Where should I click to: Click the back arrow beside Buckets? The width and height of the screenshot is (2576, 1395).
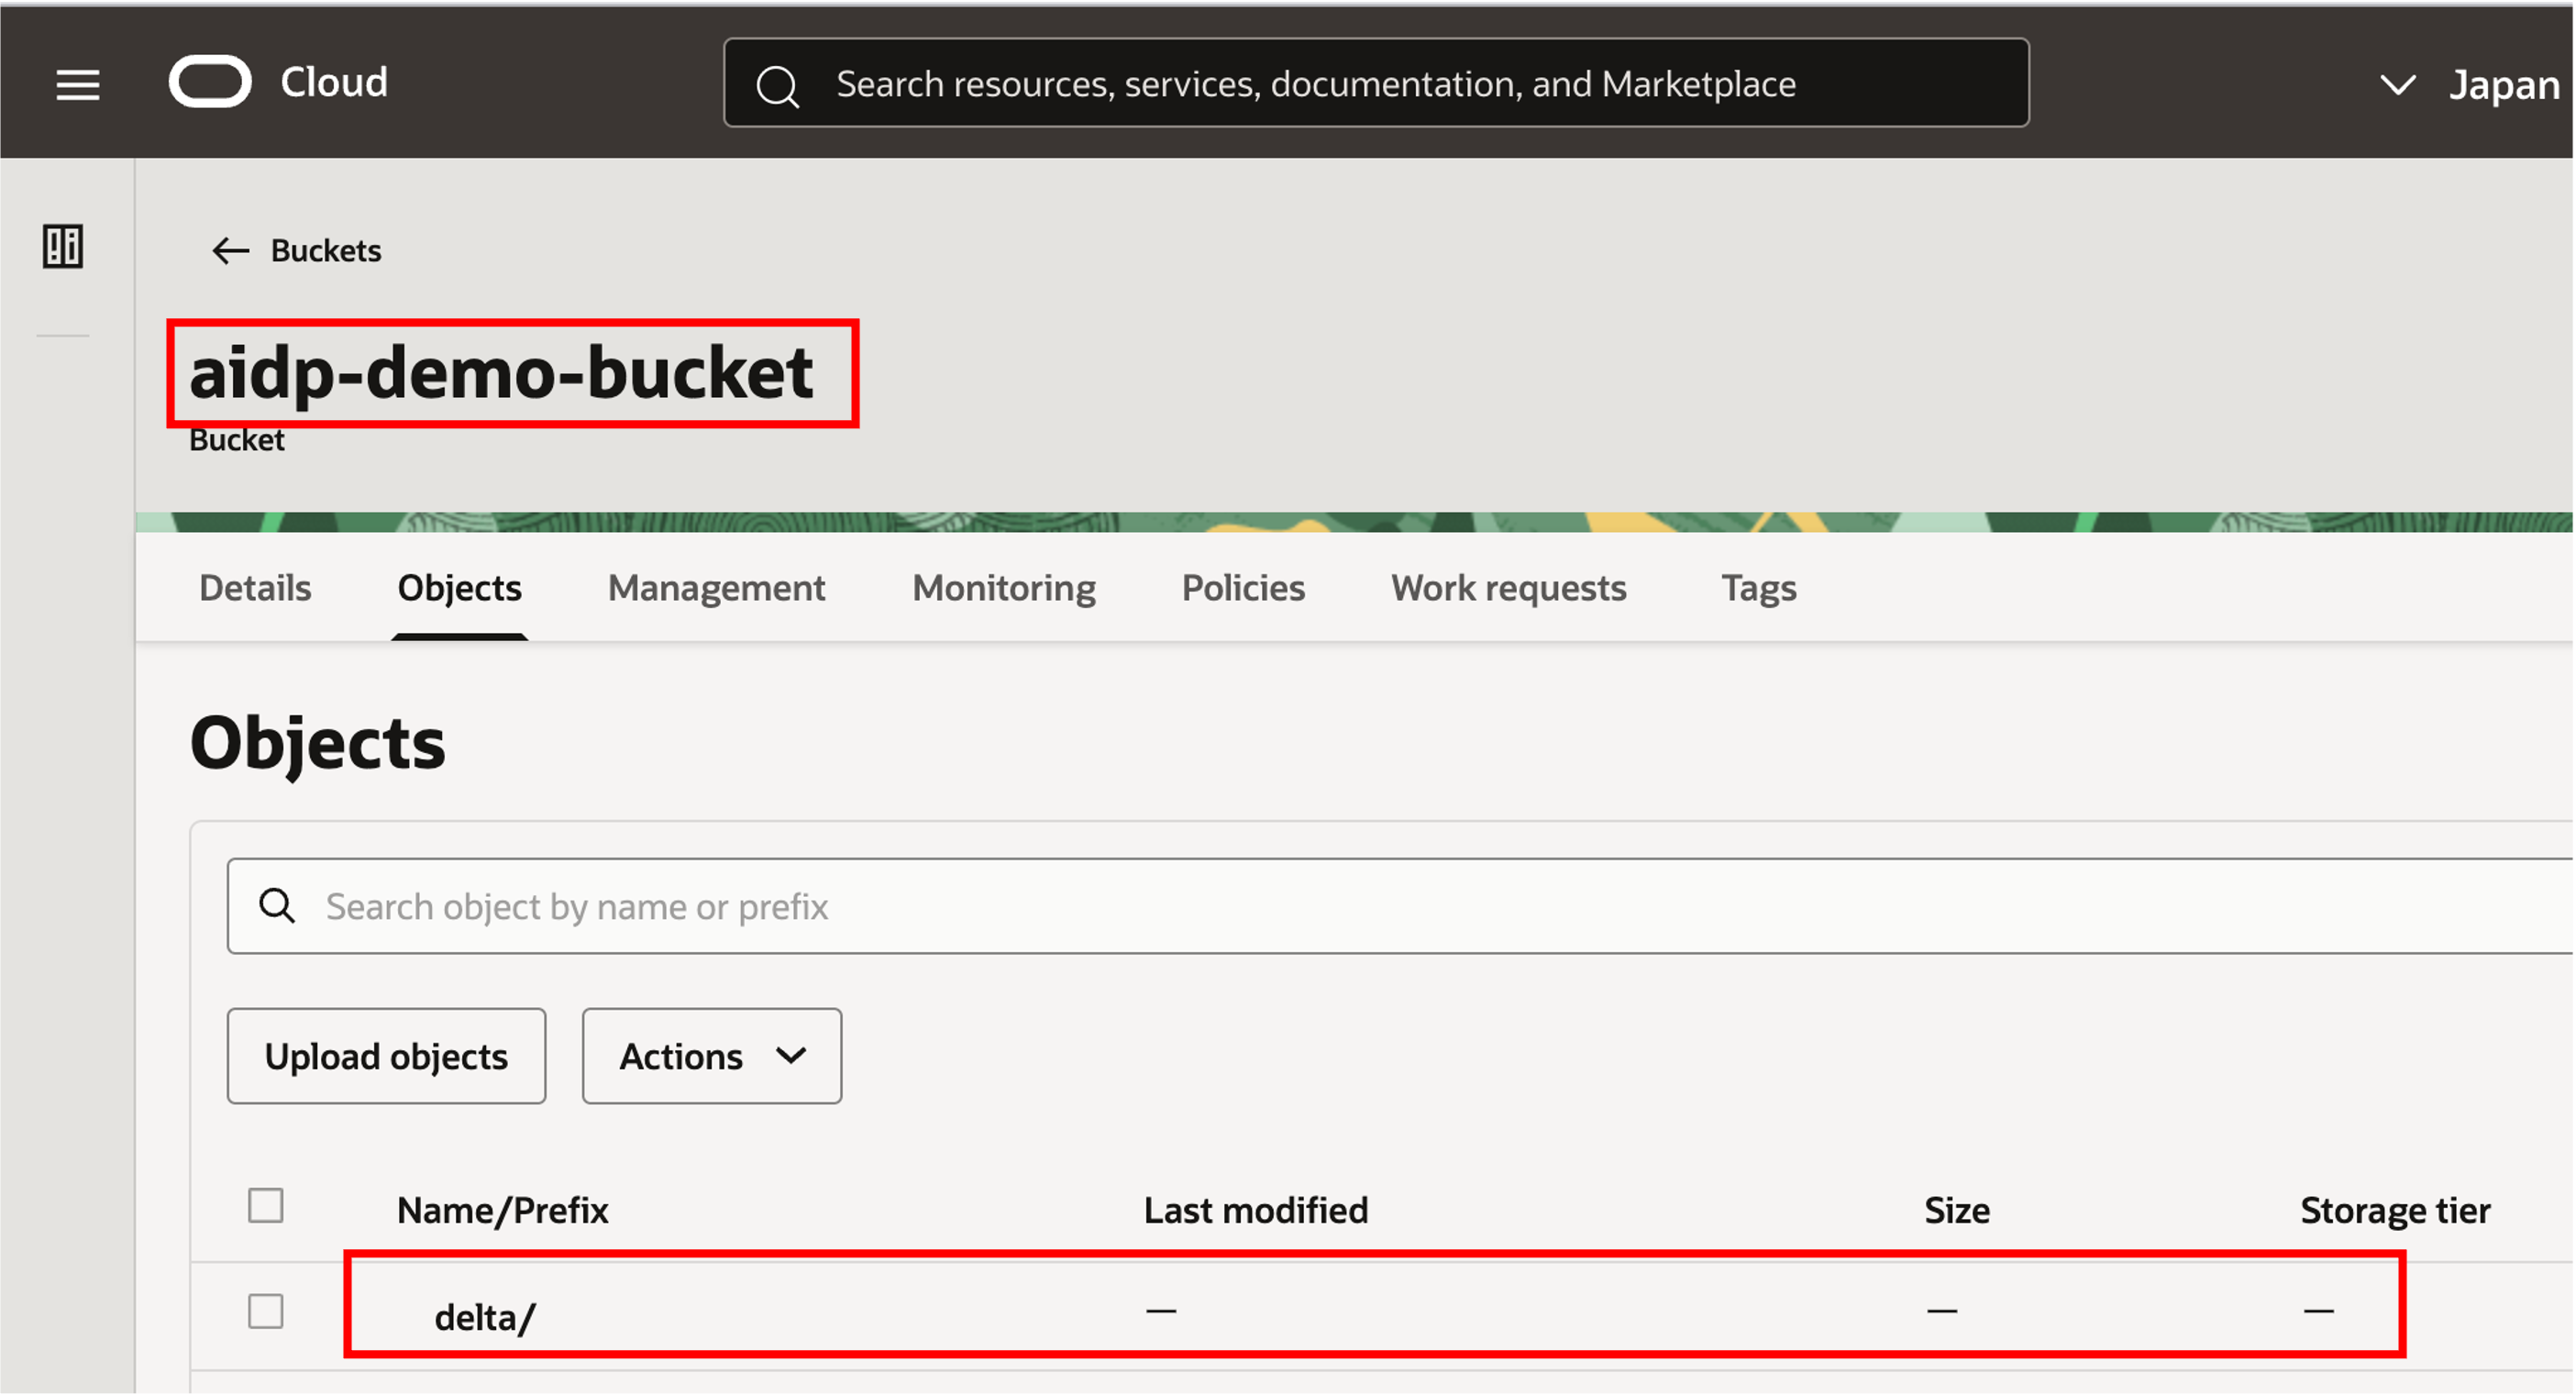point(231,251)
